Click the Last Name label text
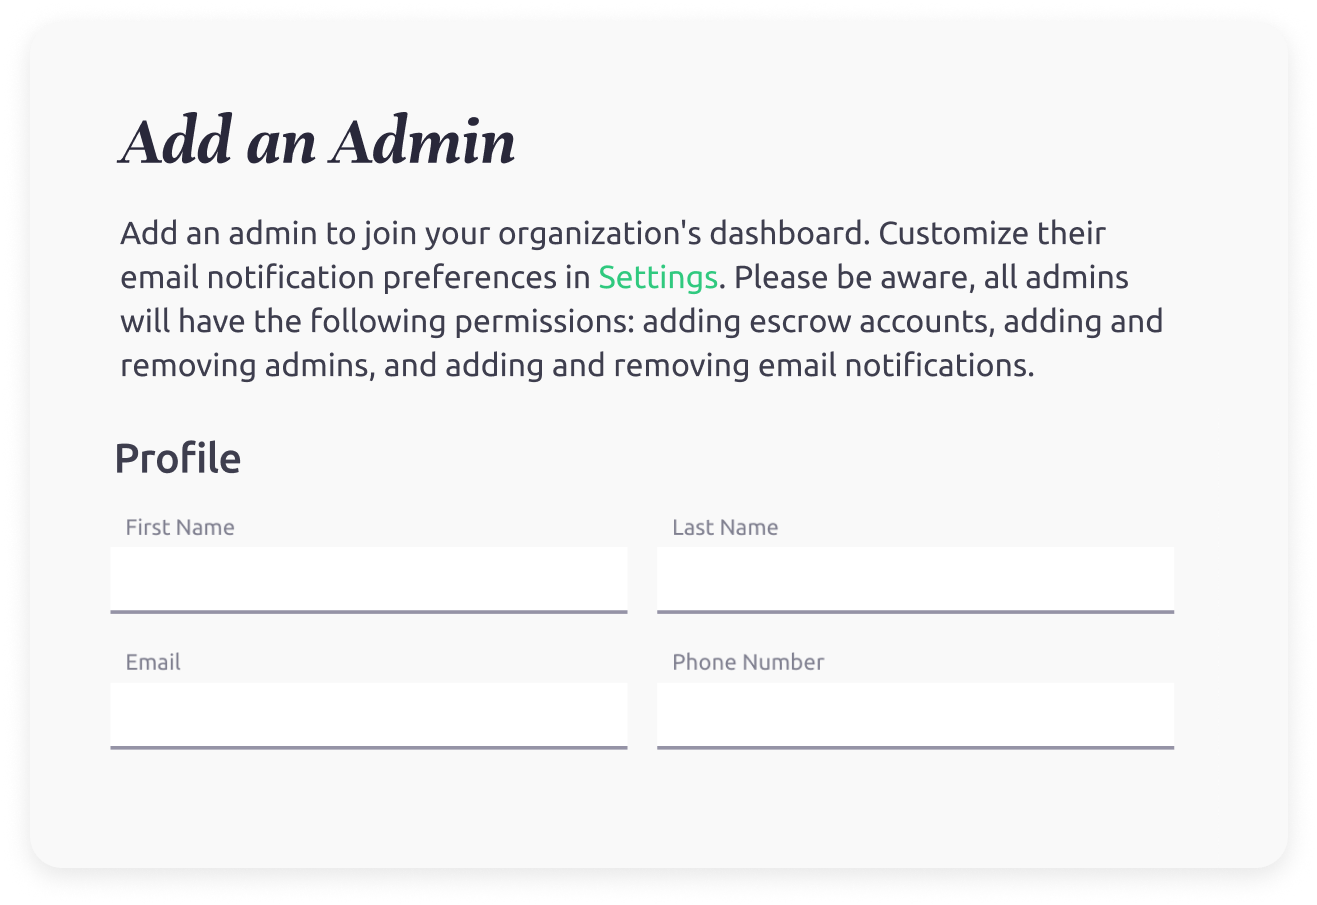Image resolution: width=1317 pixels, height=905 pixels. (724, 527)
